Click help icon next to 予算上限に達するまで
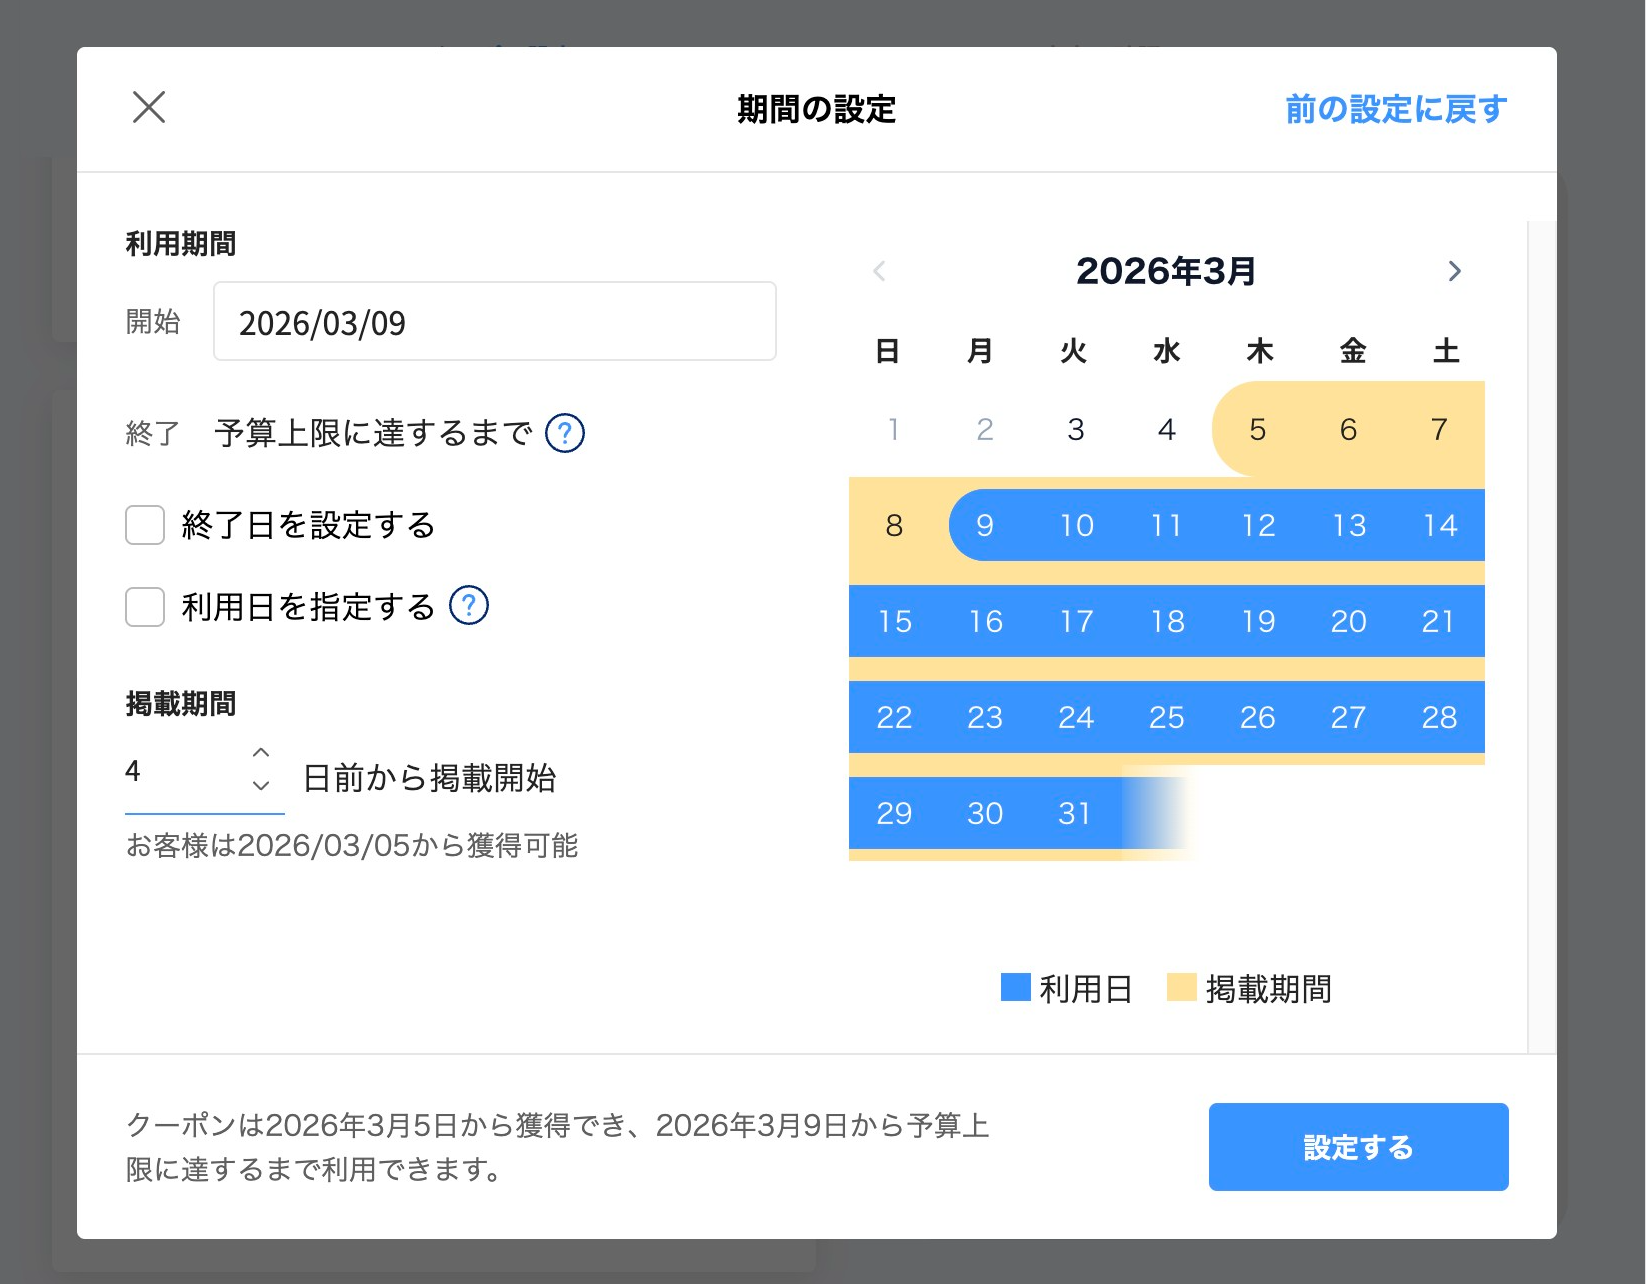Viewport: 1646px width, 1284px height. (564, 433)
